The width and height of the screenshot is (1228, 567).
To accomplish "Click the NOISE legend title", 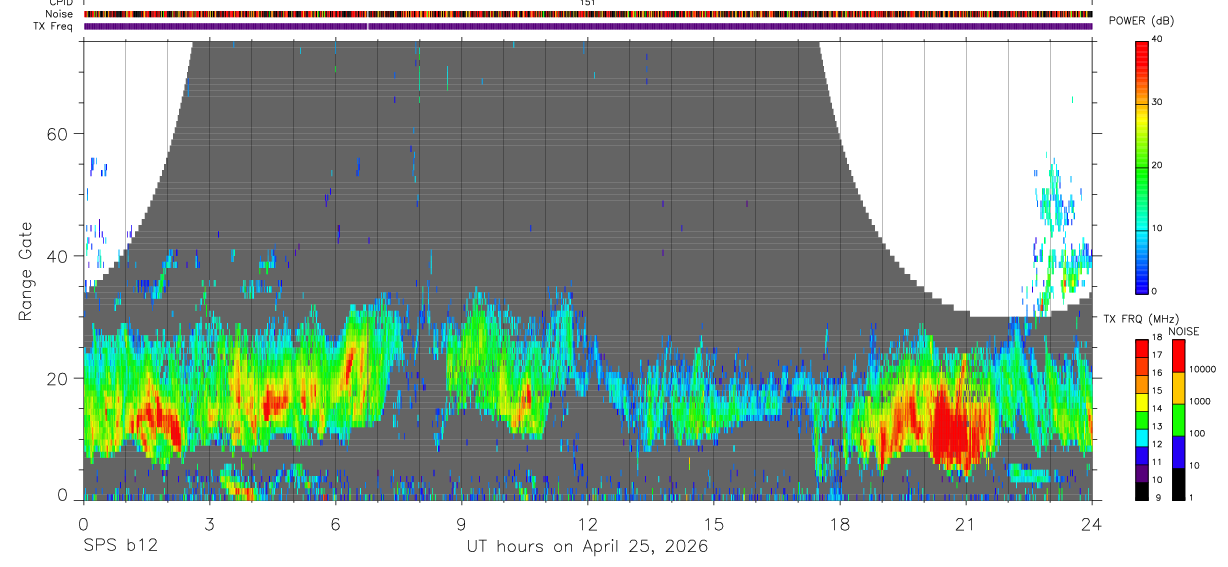I will tap(1185, 331).
